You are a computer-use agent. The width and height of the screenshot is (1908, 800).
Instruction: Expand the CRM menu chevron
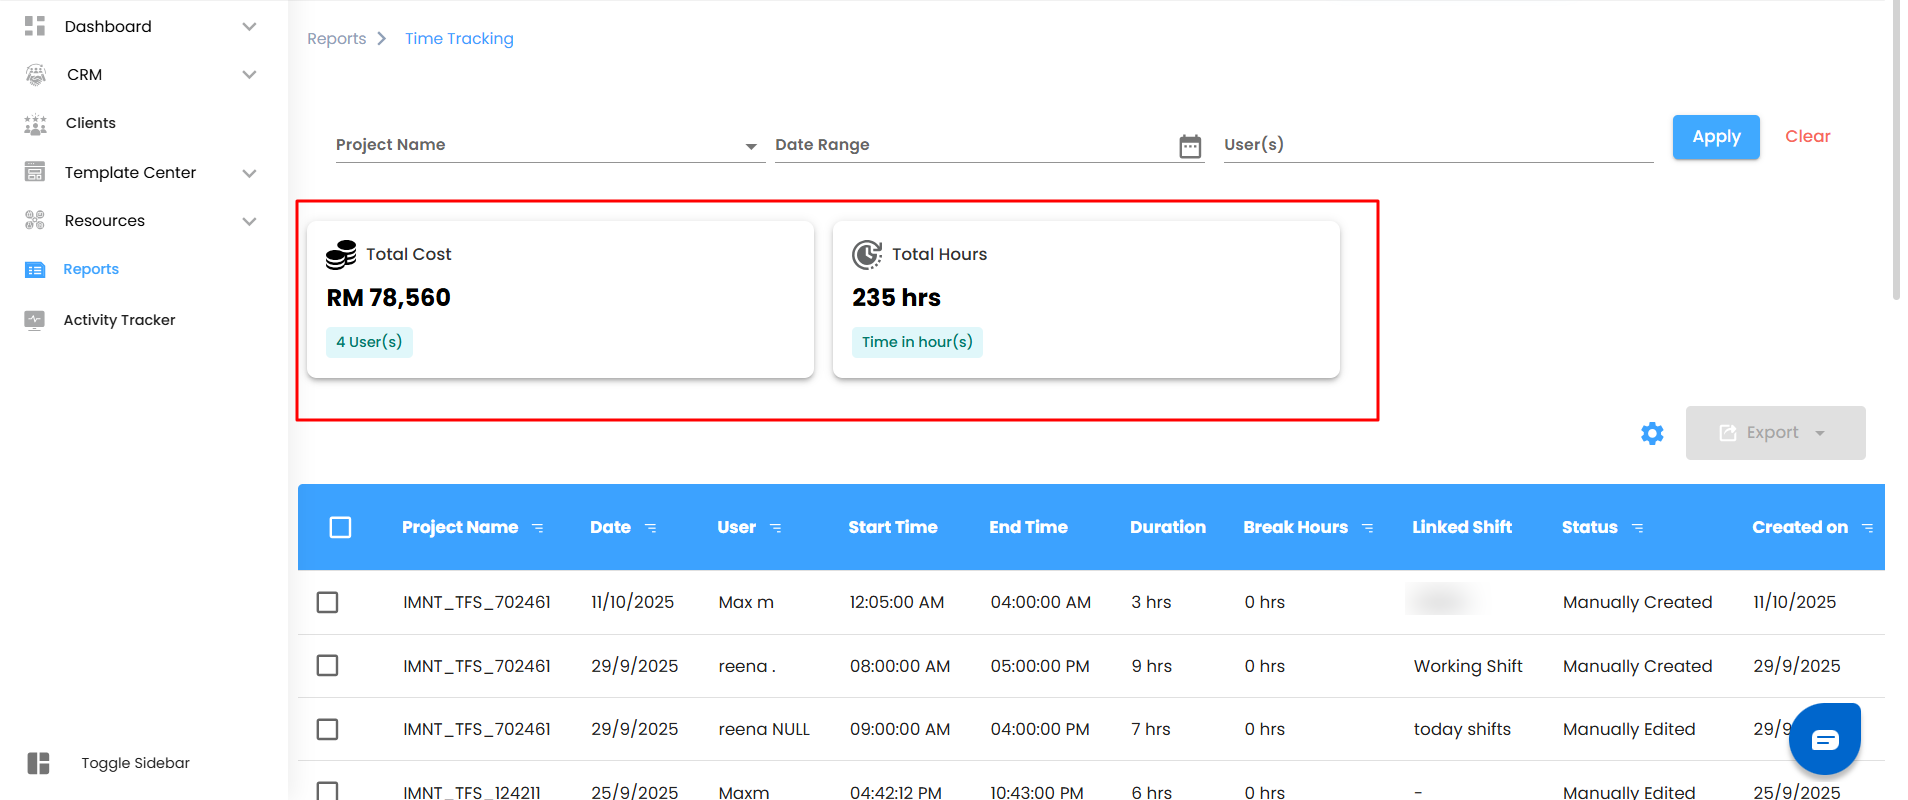[249, 75]
